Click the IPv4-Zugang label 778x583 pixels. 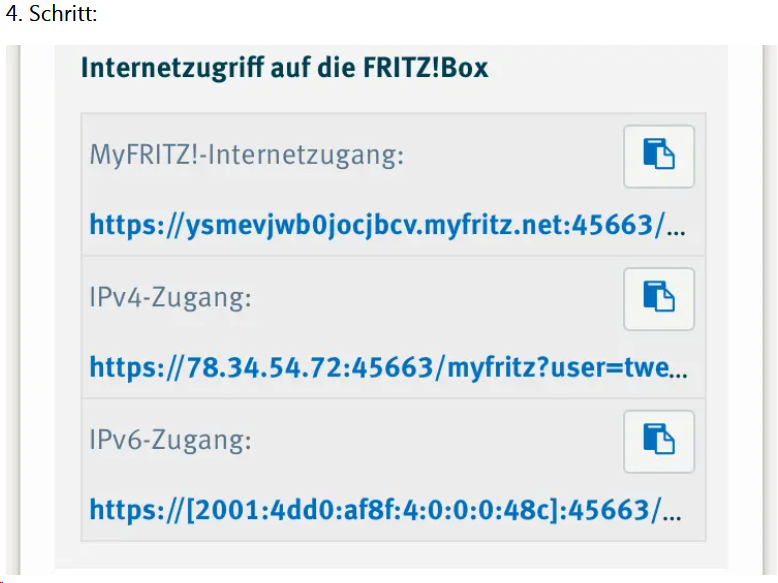coord(170,298)
